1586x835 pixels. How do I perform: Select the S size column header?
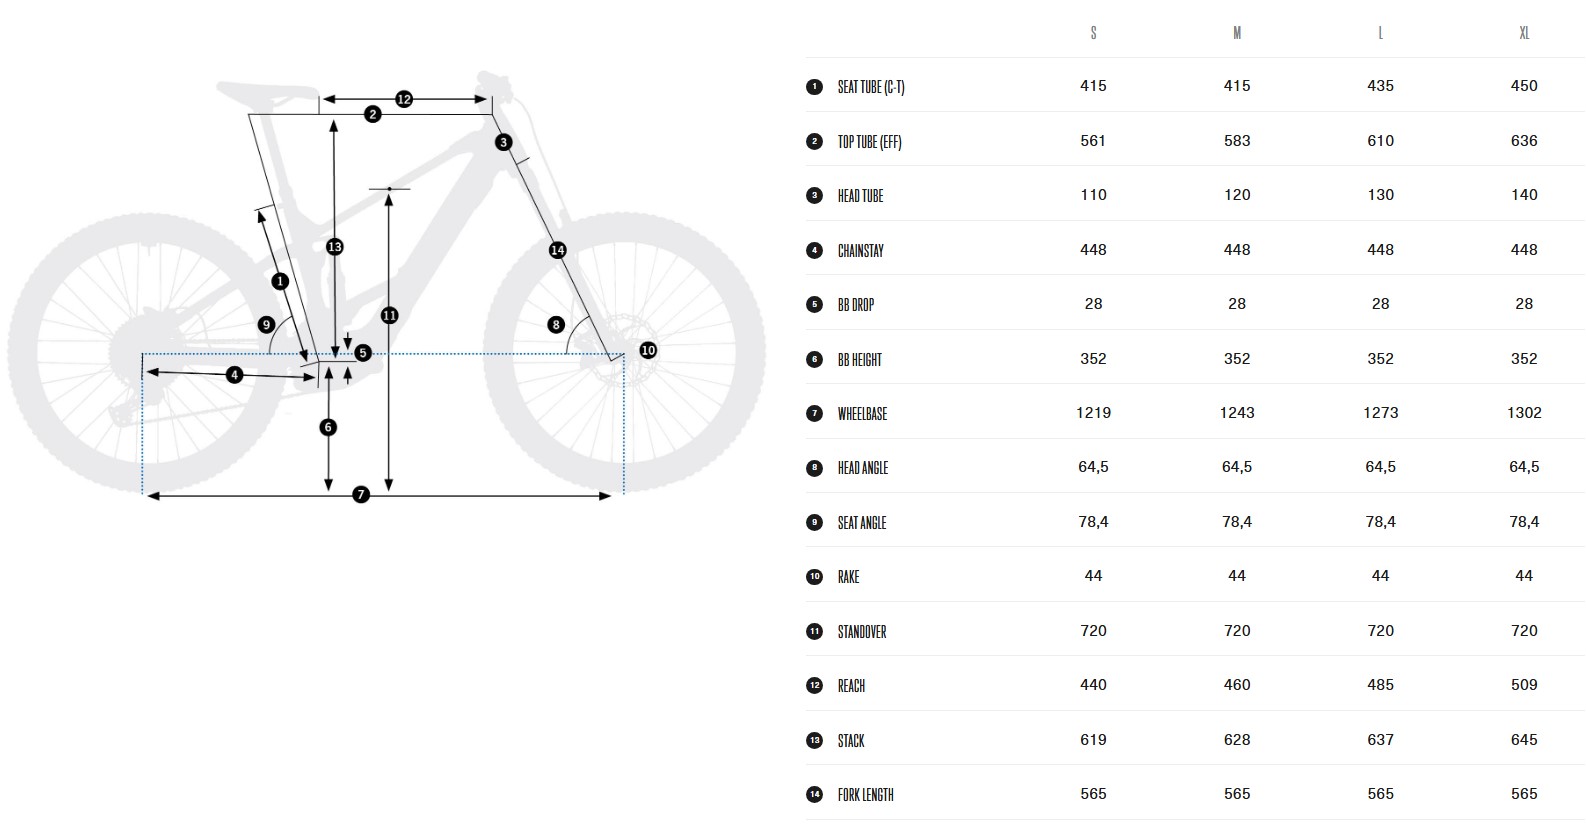[x=1093, y=33]
